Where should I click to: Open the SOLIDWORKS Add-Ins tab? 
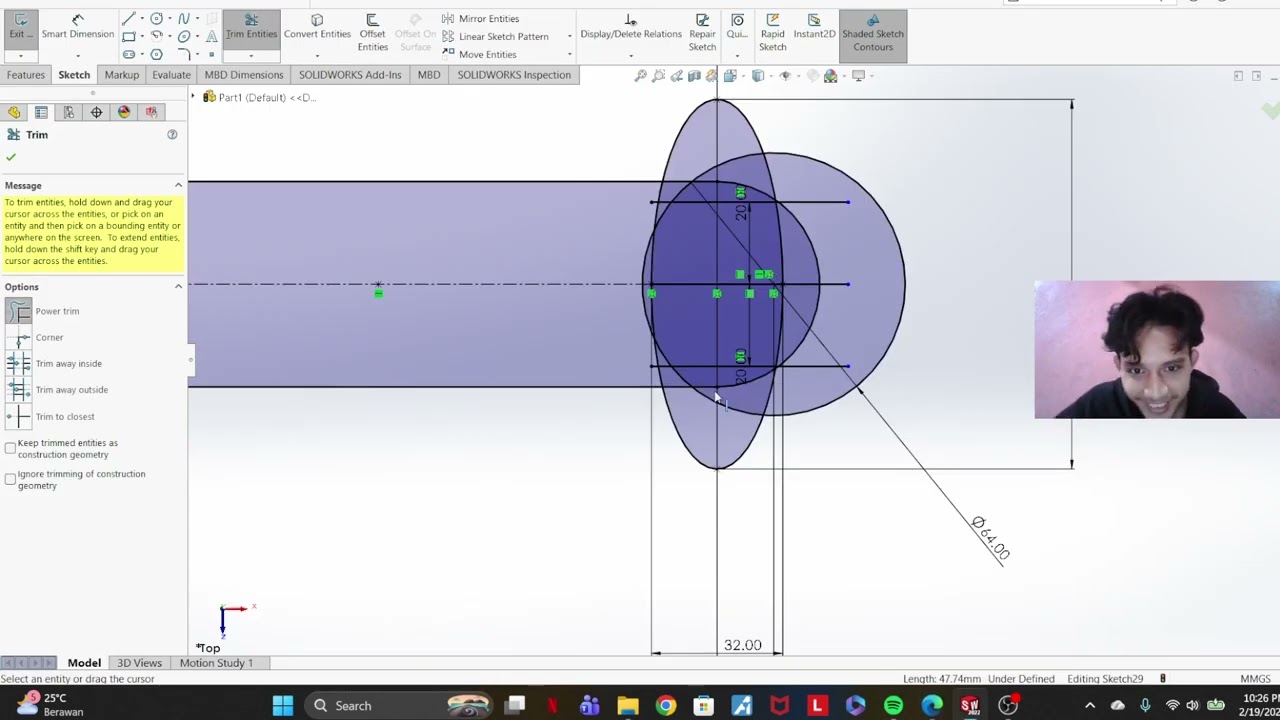[350, 75]
